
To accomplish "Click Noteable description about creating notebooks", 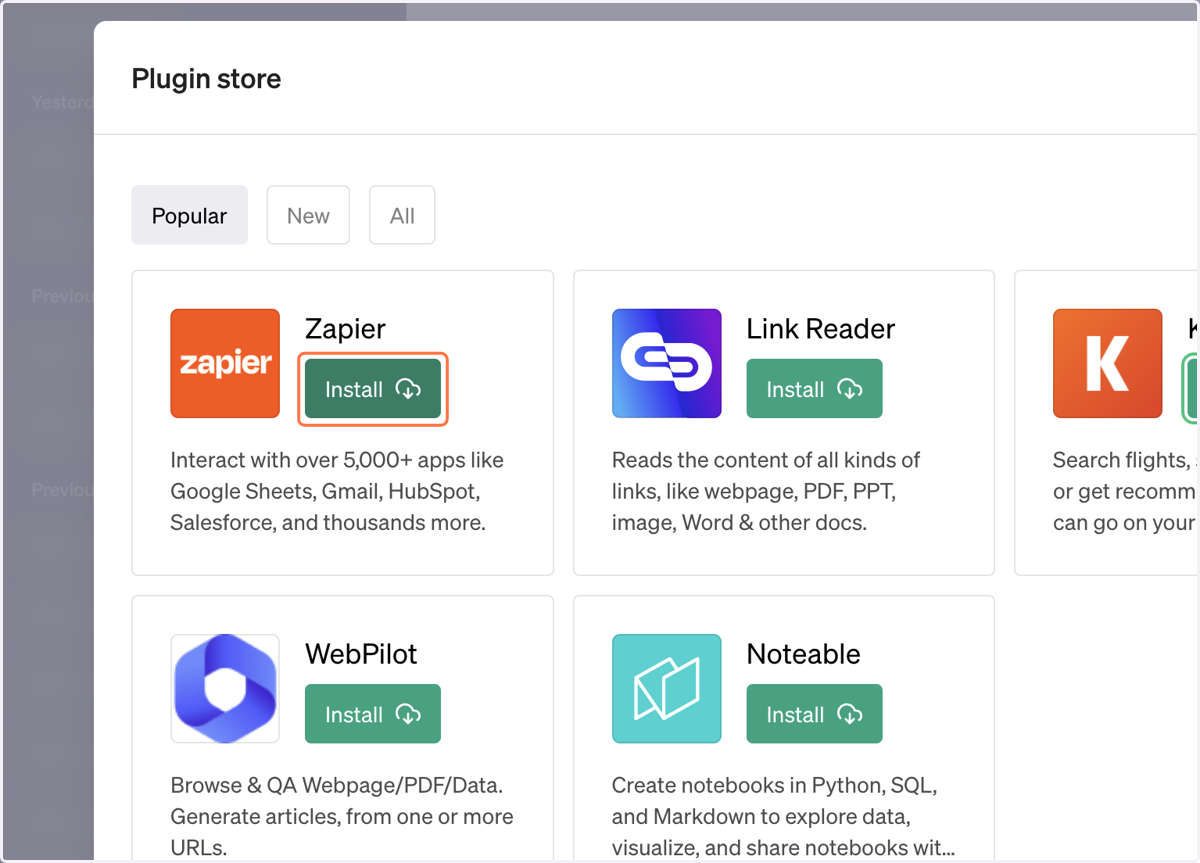I will [784, 816].
